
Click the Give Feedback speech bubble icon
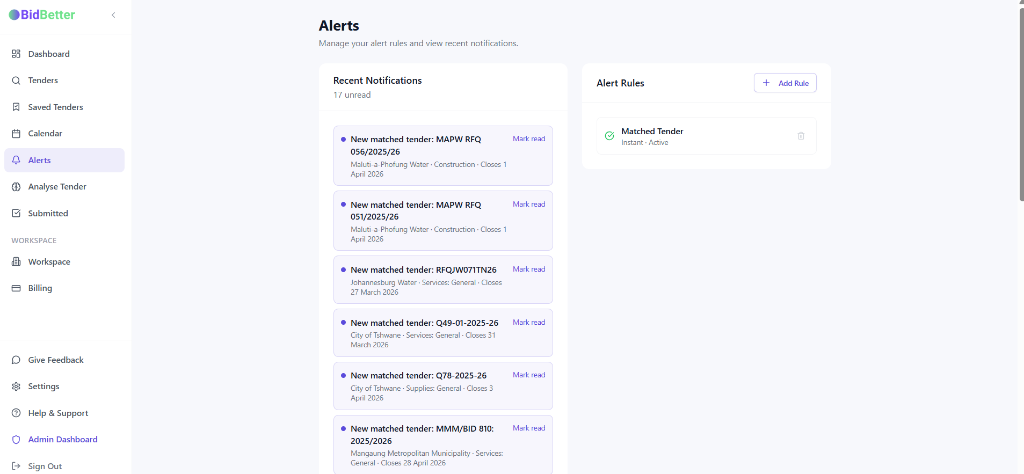point(16,360)
